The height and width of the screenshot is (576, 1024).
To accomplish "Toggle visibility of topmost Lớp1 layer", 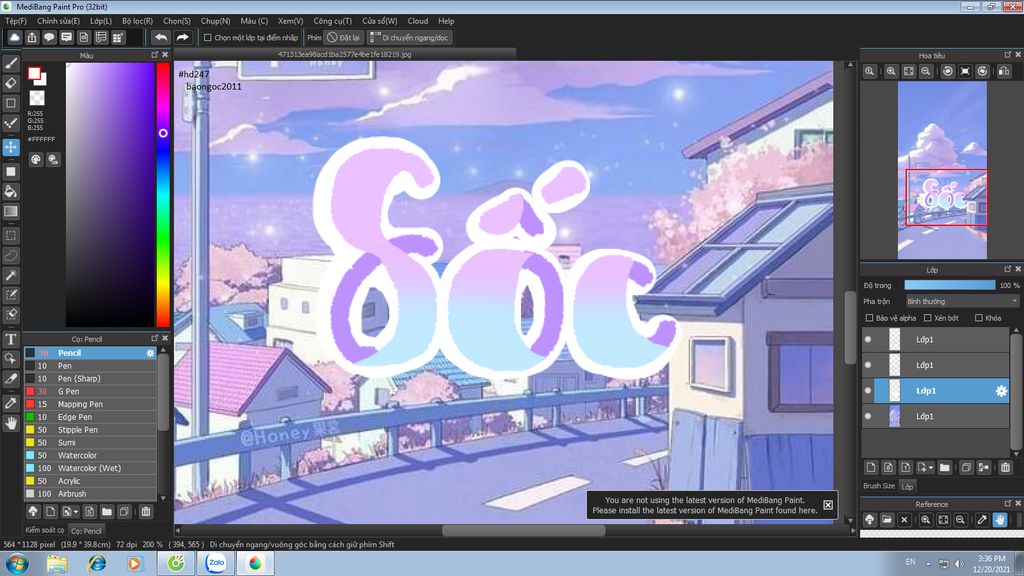I will [868, 340].
